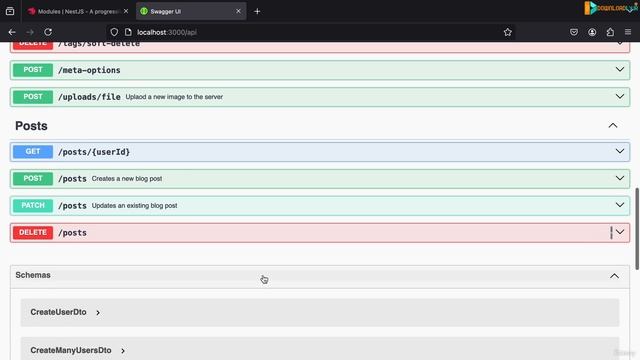The image size is (640, 360).
Task: Open the tab overview icon in the tab strip
Action: click(x=10, y=11)
